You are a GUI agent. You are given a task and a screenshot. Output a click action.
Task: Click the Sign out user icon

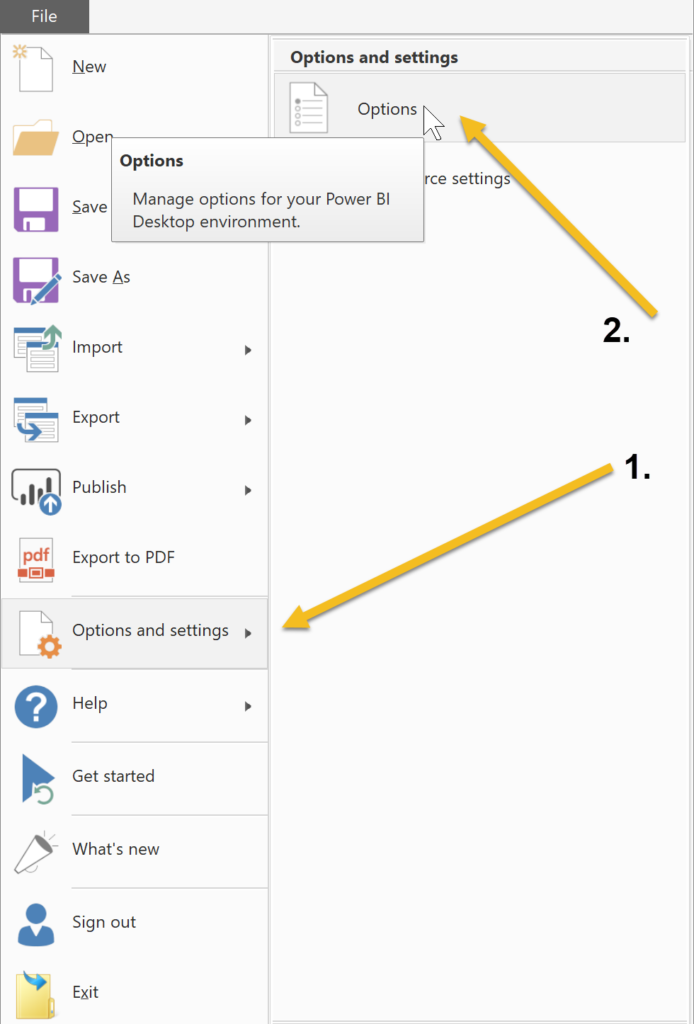point(36,924)
